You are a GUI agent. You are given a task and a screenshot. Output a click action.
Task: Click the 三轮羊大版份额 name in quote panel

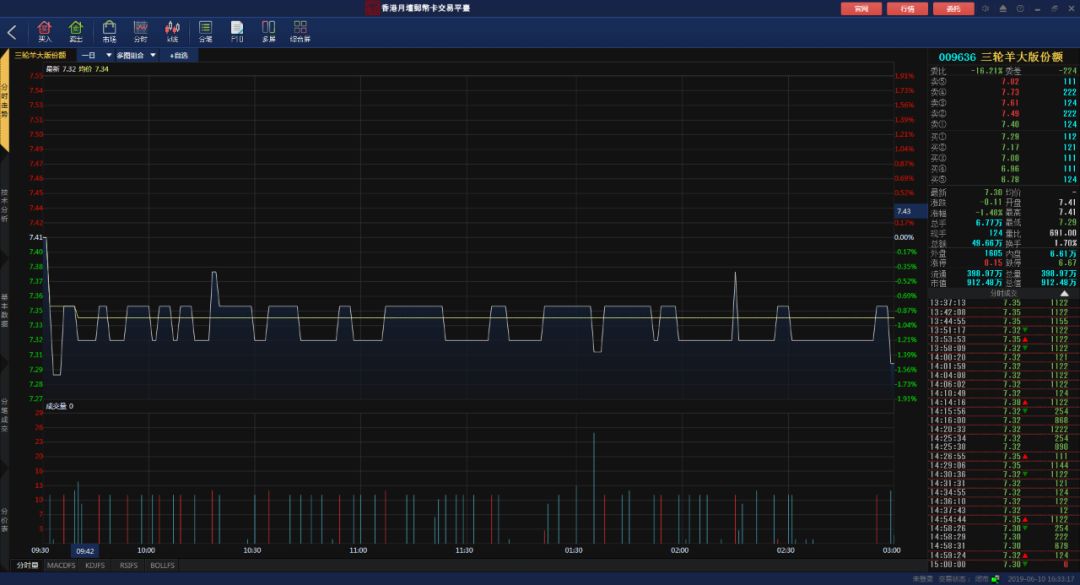click(x=1021, y=57)
